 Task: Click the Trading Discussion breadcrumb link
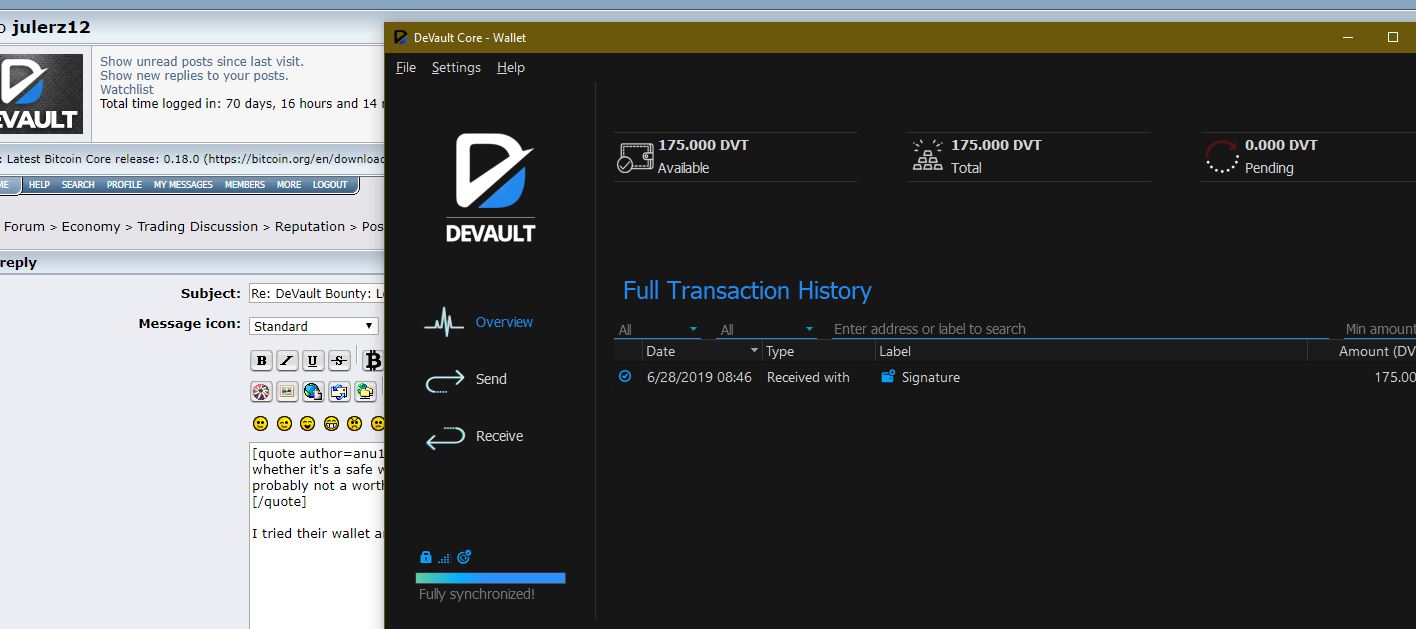pyautogui.click(x=198, y=227)
